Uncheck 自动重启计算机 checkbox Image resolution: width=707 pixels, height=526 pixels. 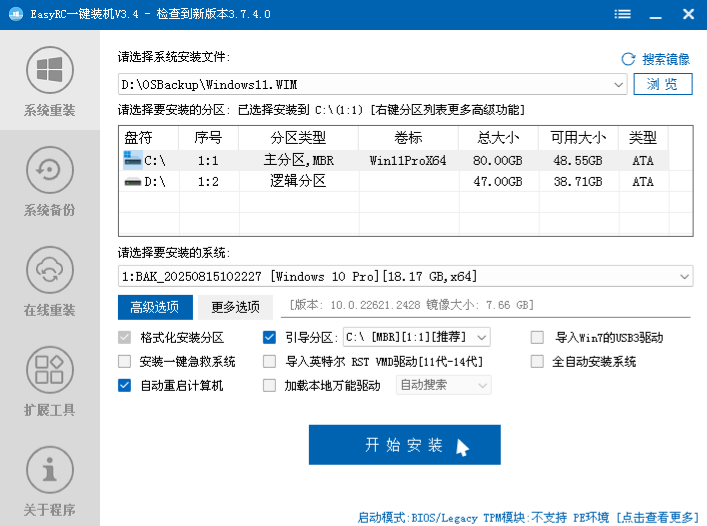[124, 385]
